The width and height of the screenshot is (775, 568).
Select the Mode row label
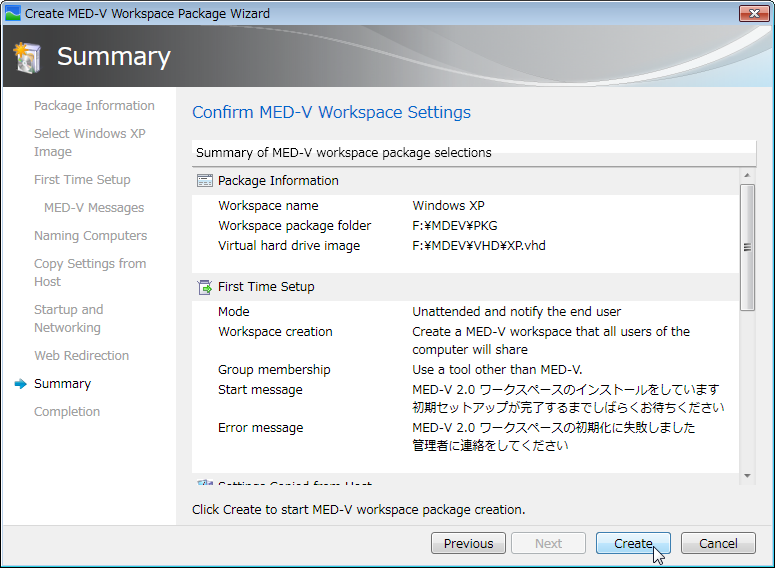point(233,312)
